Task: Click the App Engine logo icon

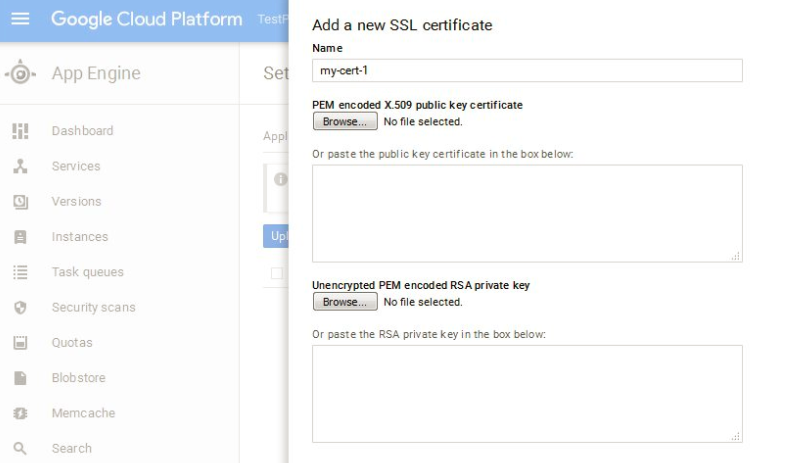Action: click(20, 74)
